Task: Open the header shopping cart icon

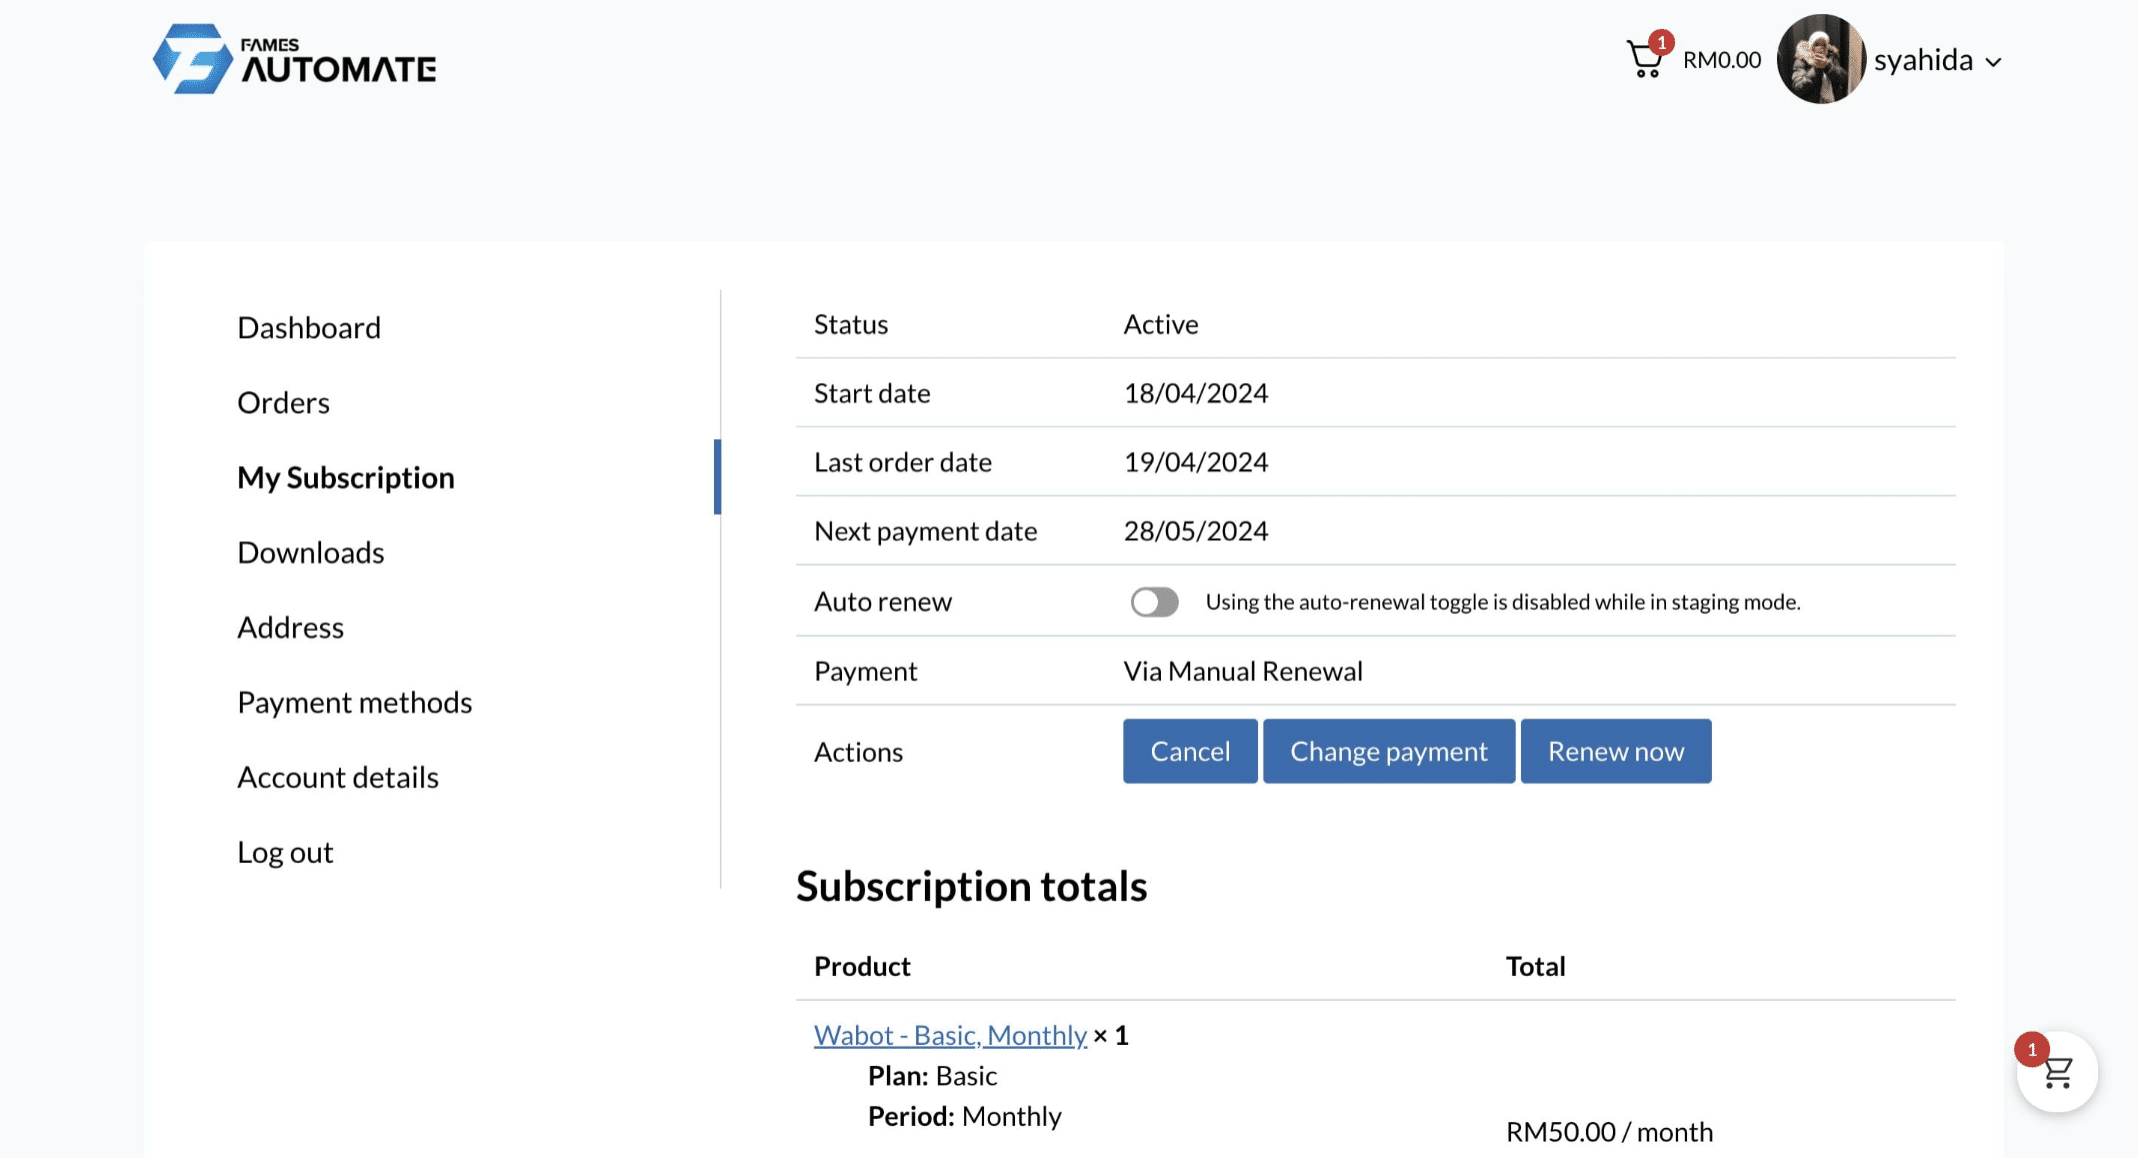Action: click(x=1646, y=59)
